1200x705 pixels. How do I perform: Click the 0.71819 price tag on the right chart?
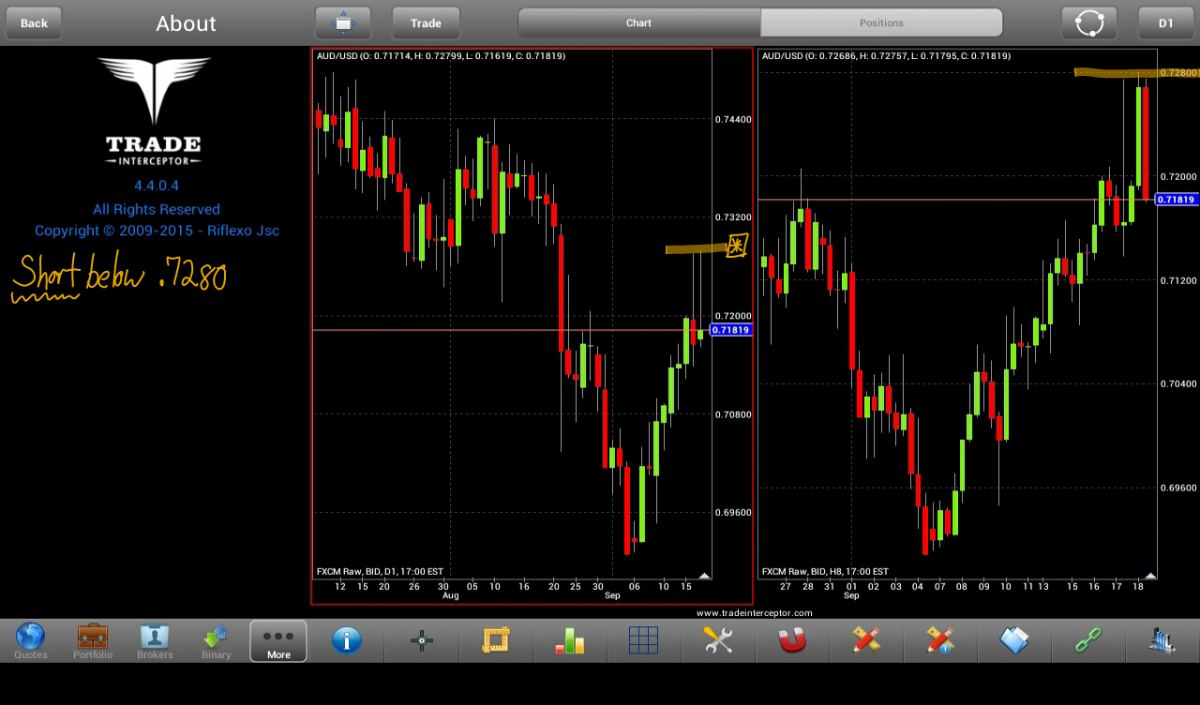coord(1176,199)
